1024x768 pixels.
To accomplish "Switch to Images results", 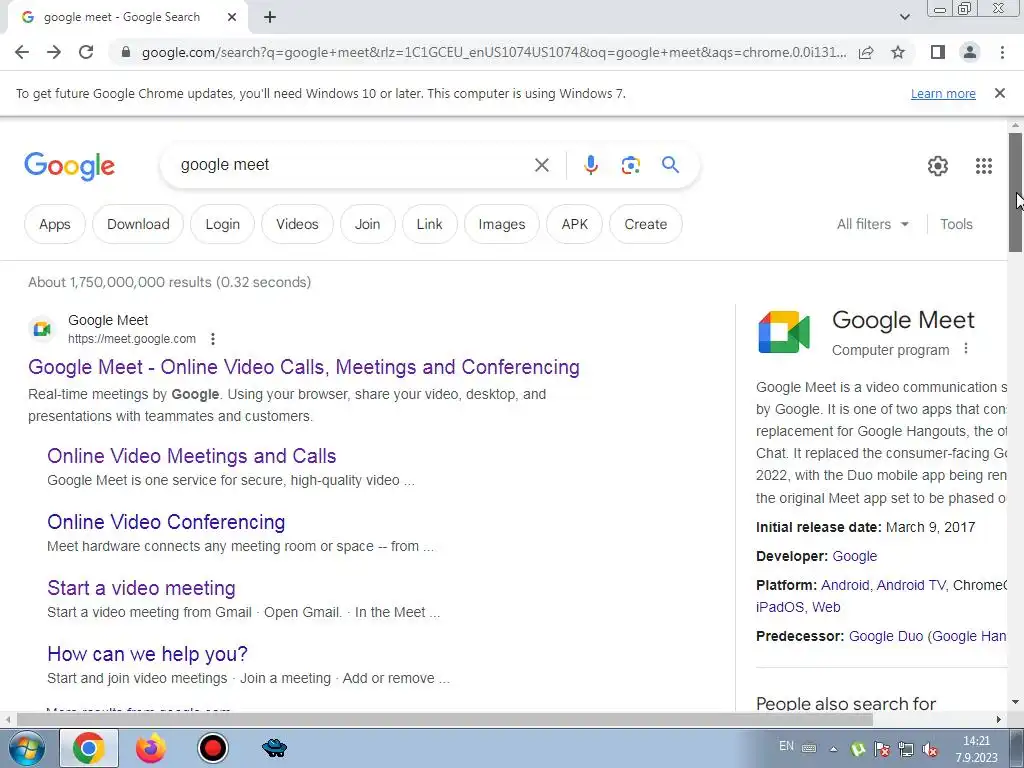I will (x=502, y=224).
